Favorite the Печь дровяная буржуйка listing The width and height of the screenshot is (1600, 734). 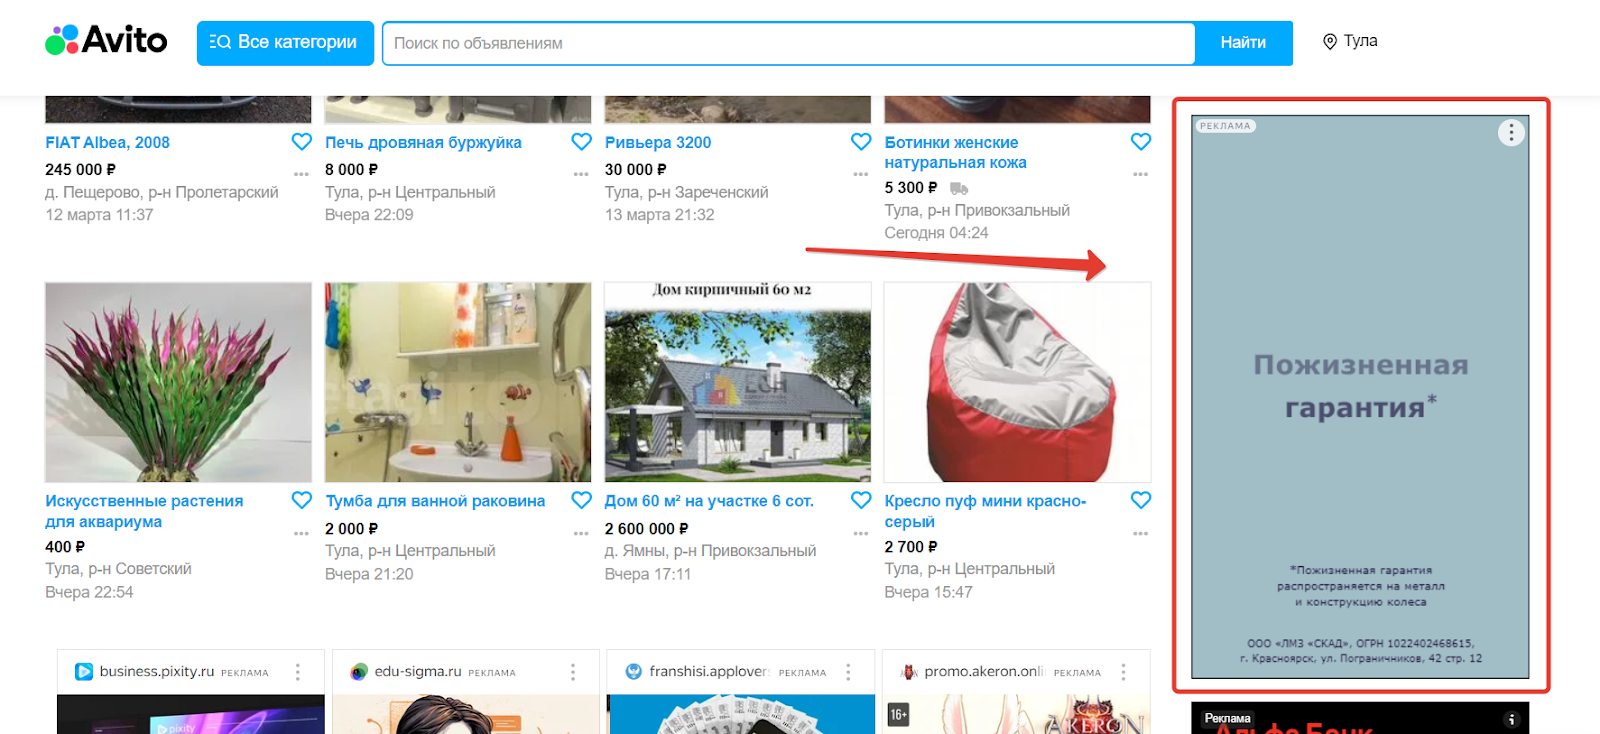pyautogui.click(x=581, y=142)
